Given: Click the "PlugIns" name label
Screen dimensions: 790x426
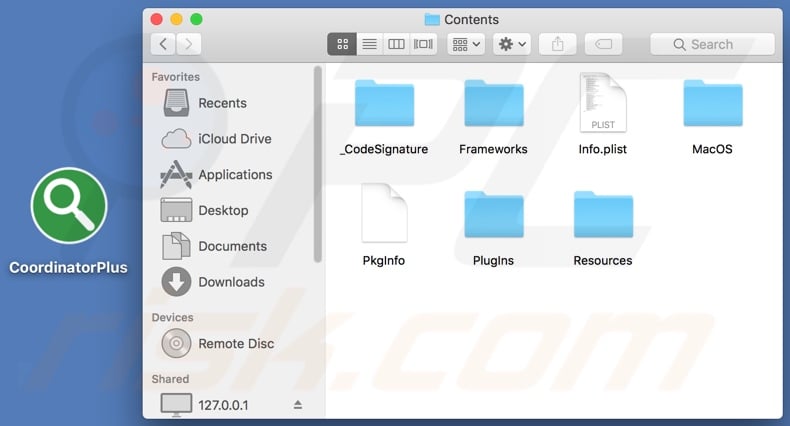Looking at the screenshot, I should point(493,260).
